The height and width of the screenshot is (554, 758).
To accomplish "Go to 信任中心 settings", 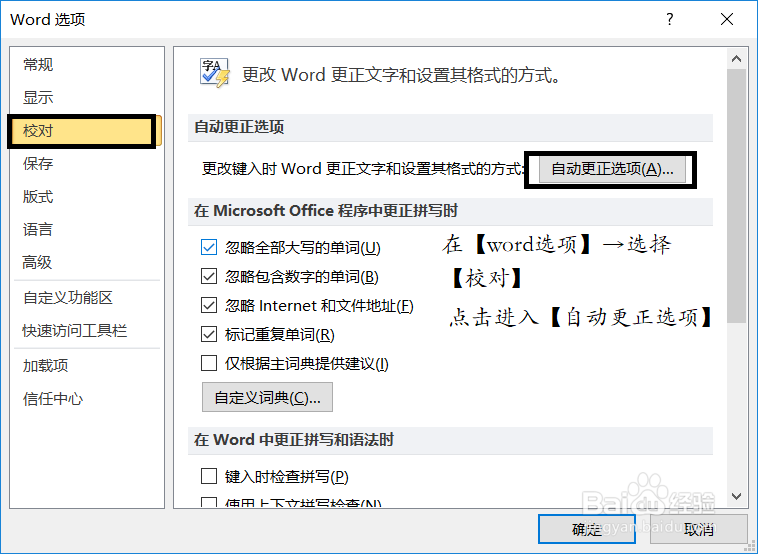I will point(53,398).
